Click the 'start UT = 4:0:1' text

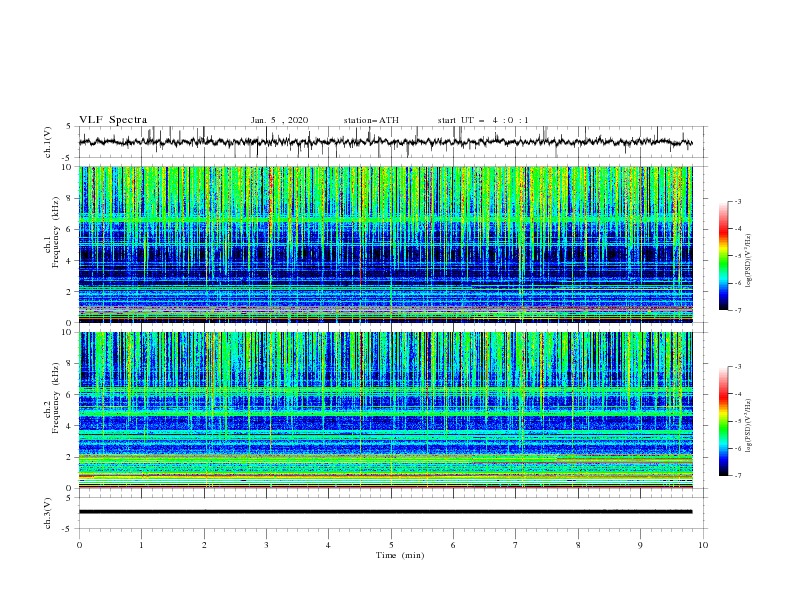coord(483,120)
